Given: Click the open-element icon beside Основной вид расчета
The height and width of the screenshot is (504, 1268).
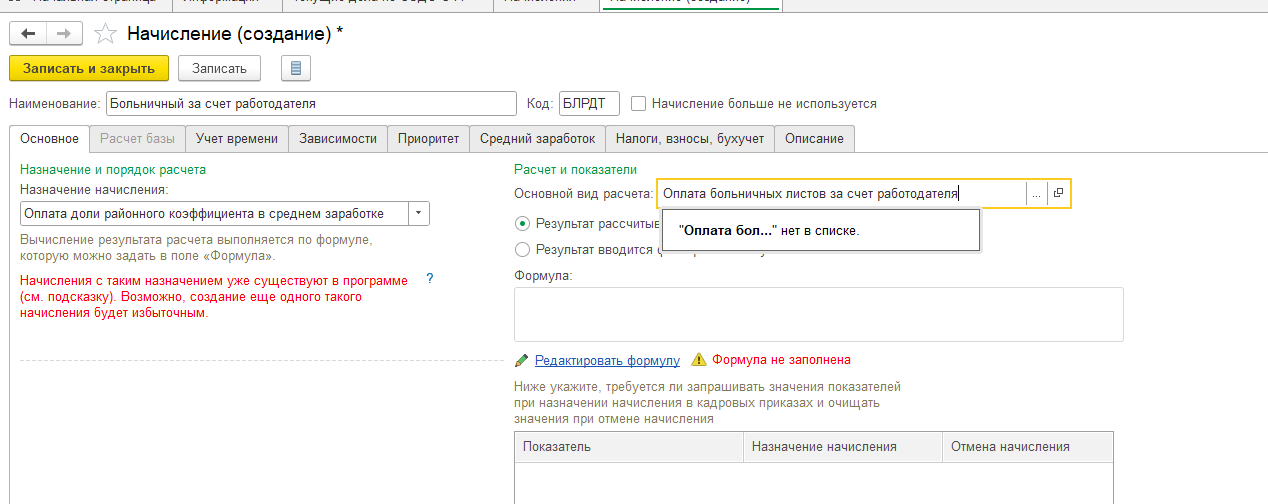Looking at the screenshot, I should coord(1059,193).
